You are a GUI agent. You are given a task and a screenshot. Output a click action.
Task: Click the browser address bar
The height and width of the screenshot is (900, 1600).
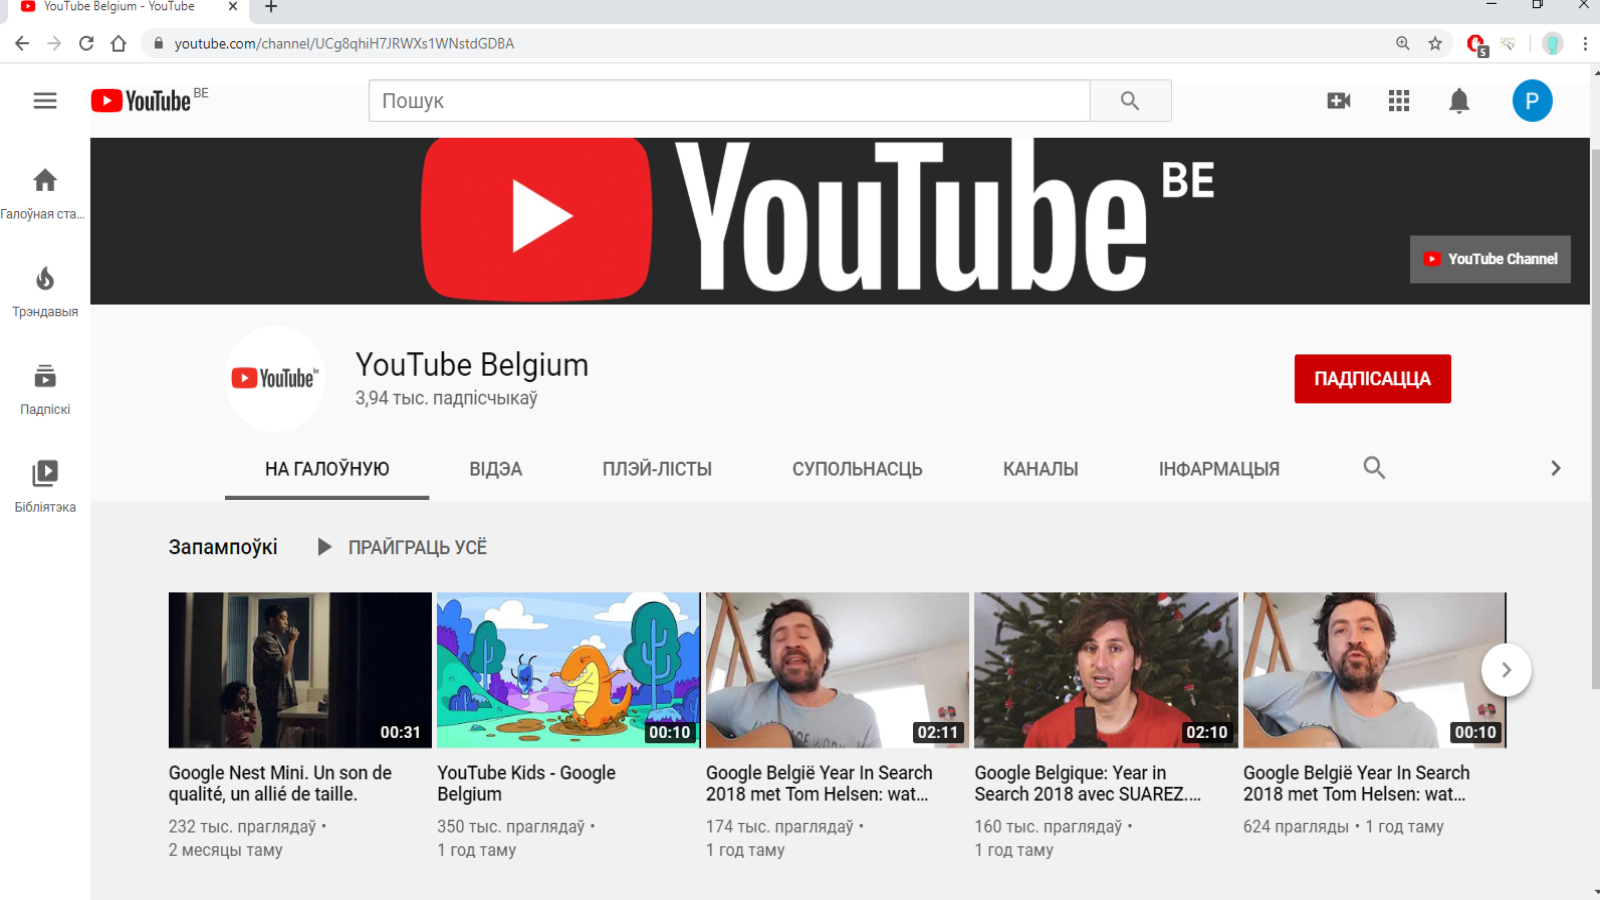pos(770,43)
